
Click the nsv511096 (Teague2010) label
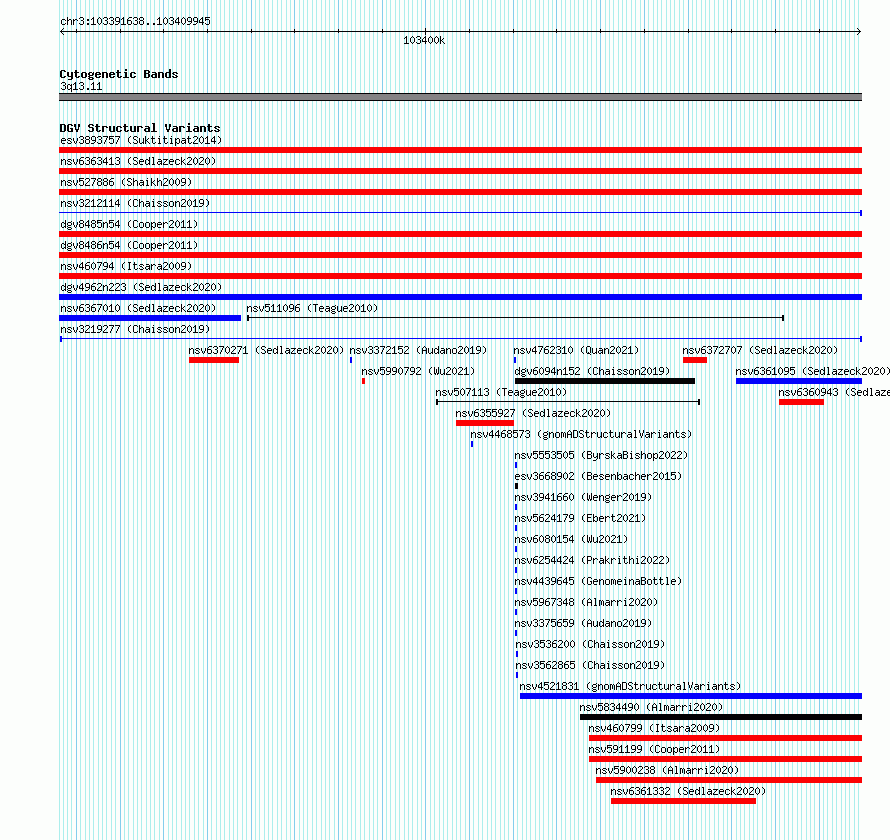click(x=312, y=308)
